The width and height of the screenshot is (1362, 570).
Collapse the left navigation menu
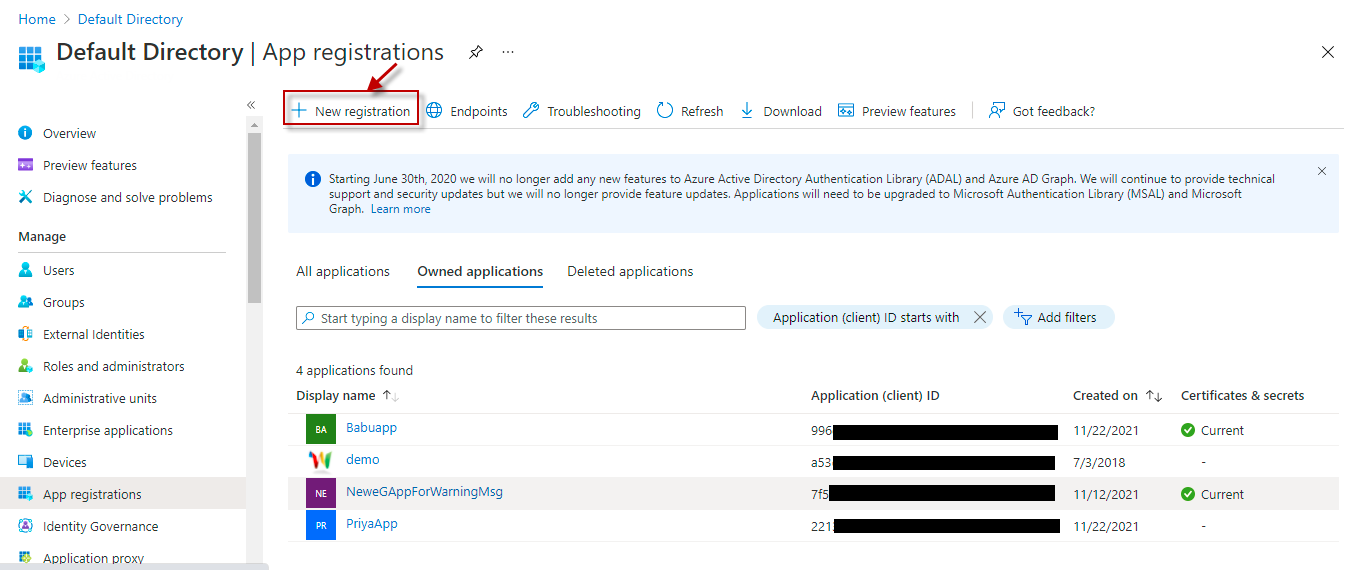(251, 105)
